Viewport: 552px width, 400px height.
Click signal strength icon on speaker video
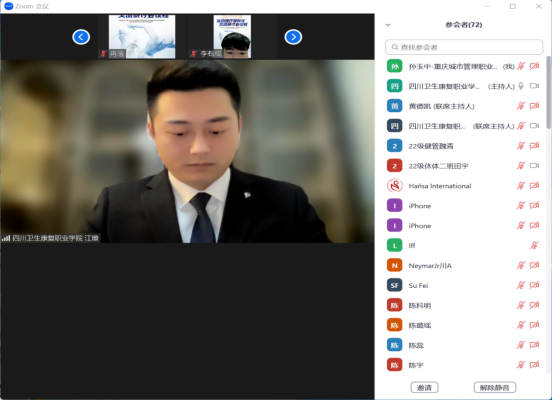tap(6, 238)
